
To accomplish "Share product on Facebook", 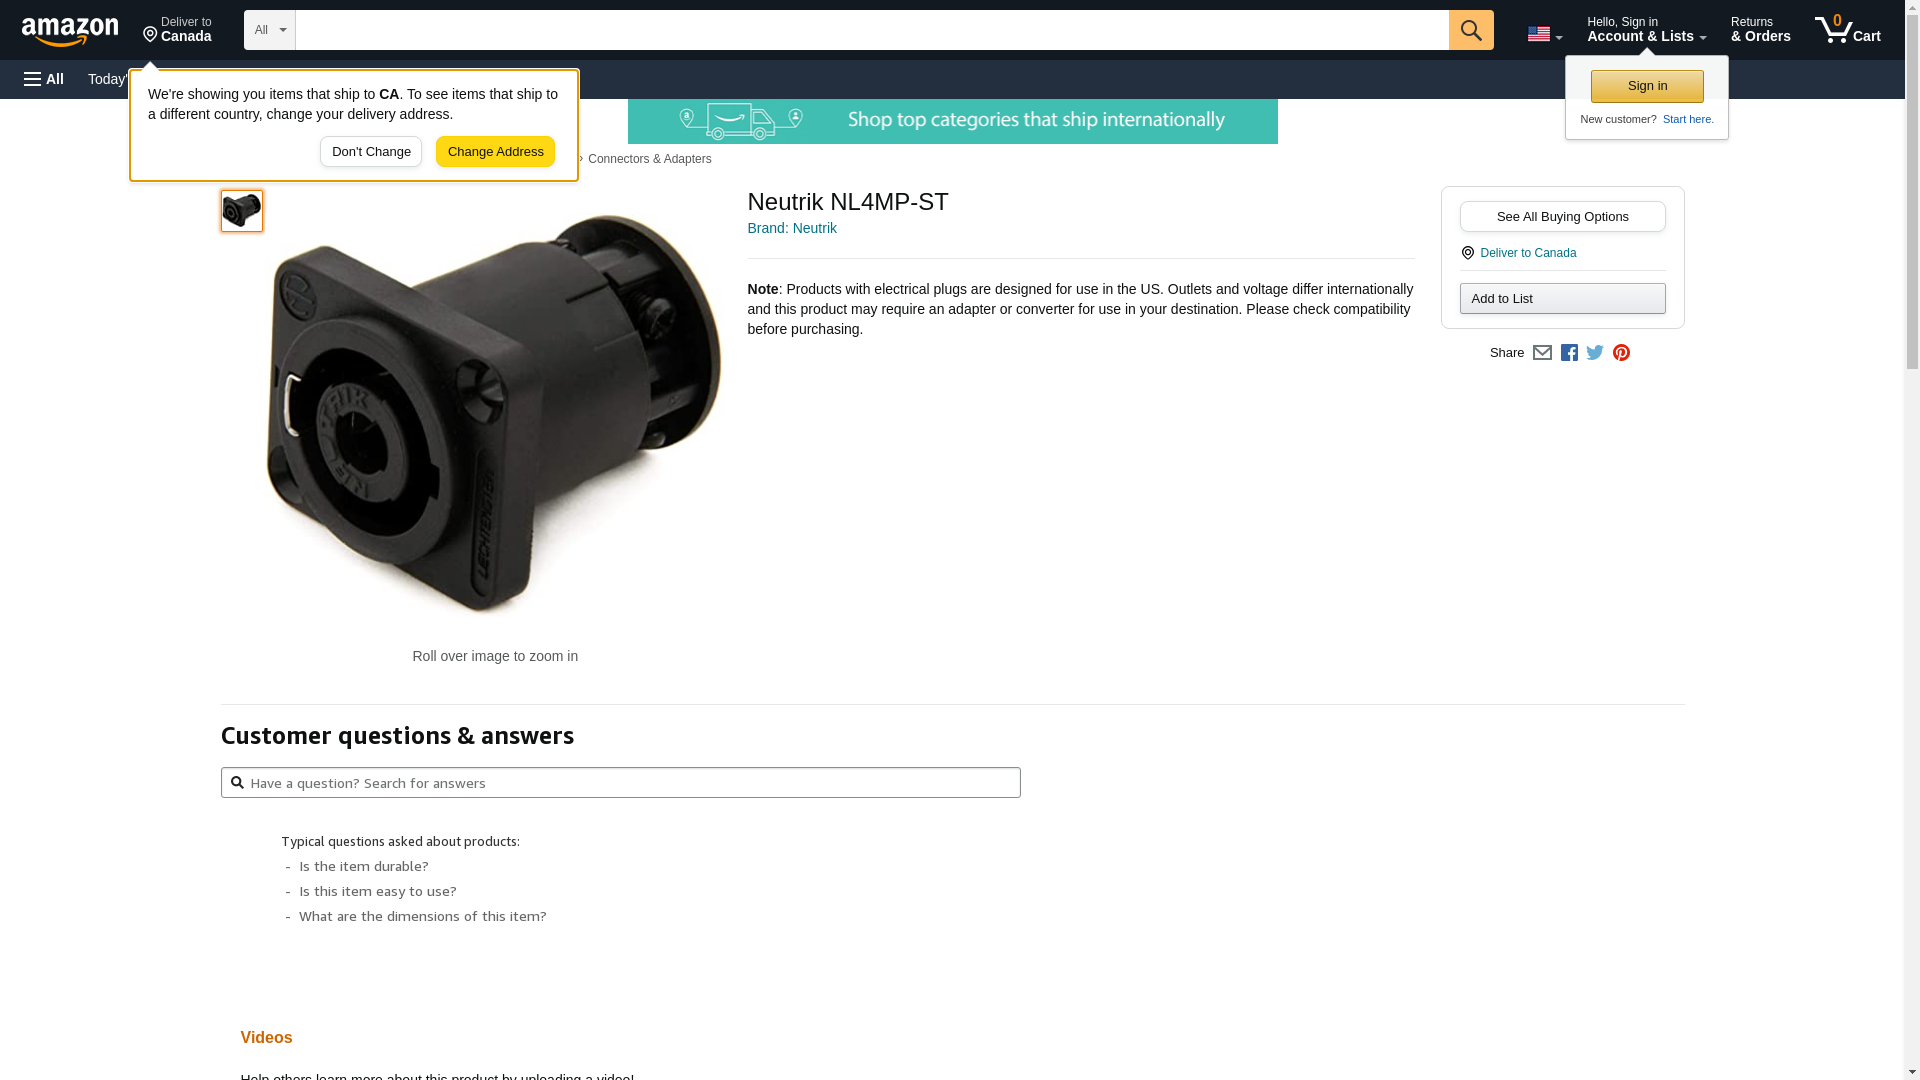I will point(1569,353).
